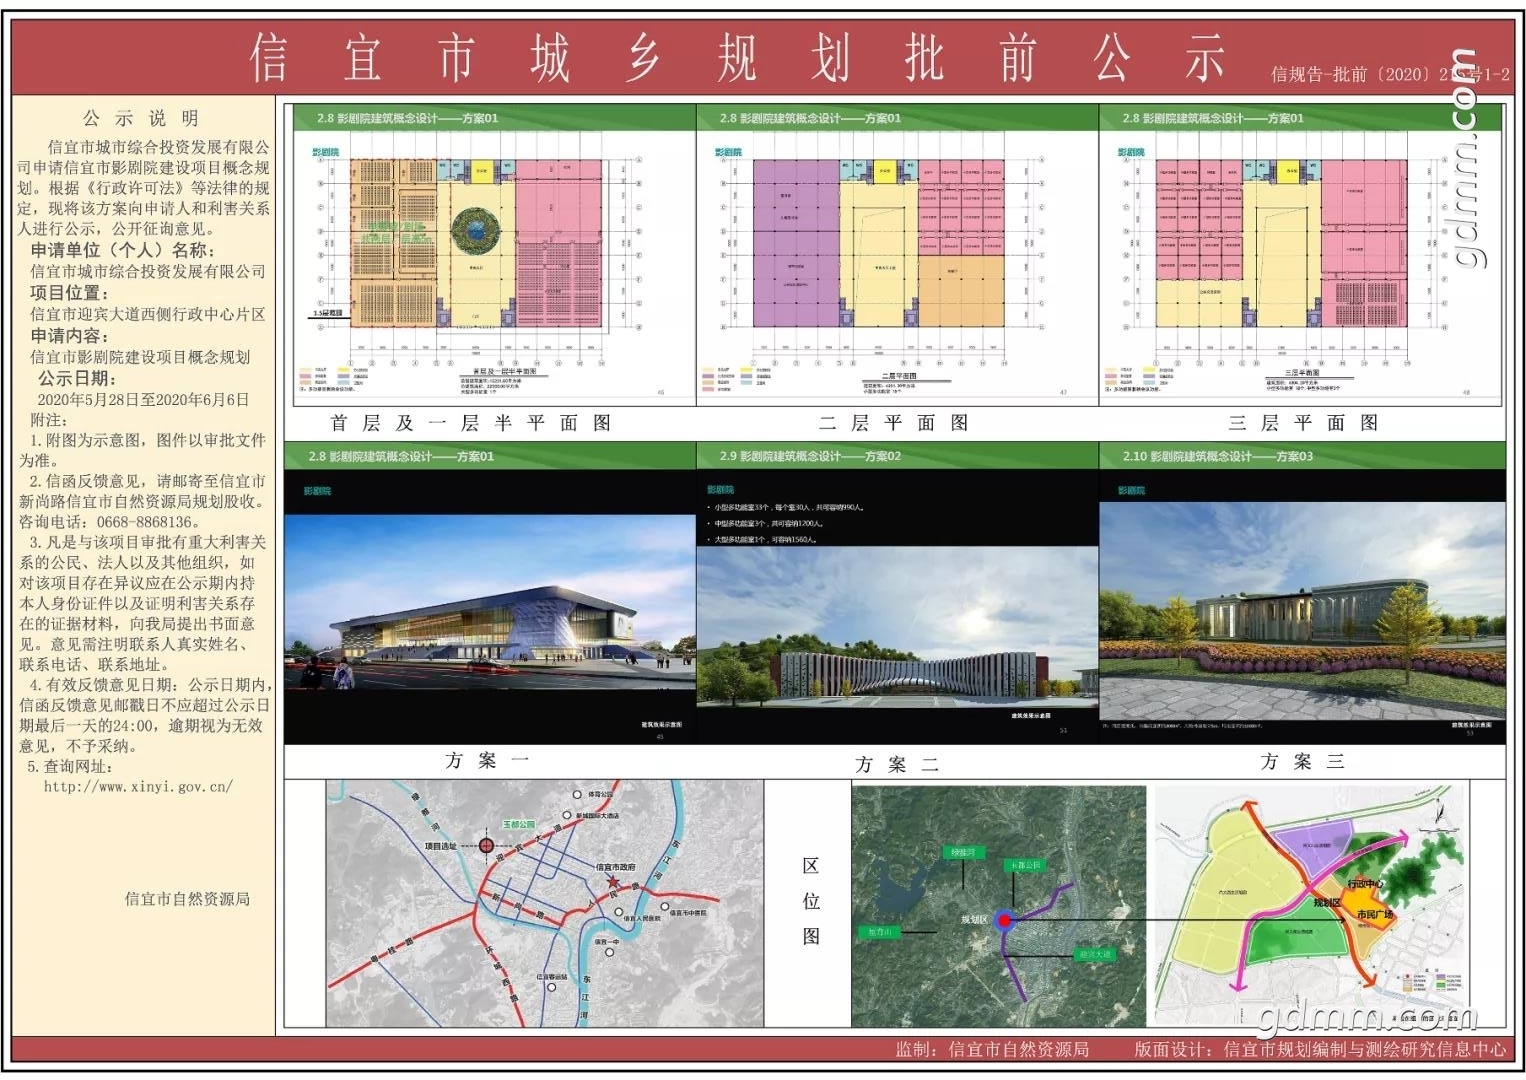This screenshot has width=1526, height=1080.
Task: Open the http://www.xinyi.gov.cn/ web address
Action: pos(138,787)
